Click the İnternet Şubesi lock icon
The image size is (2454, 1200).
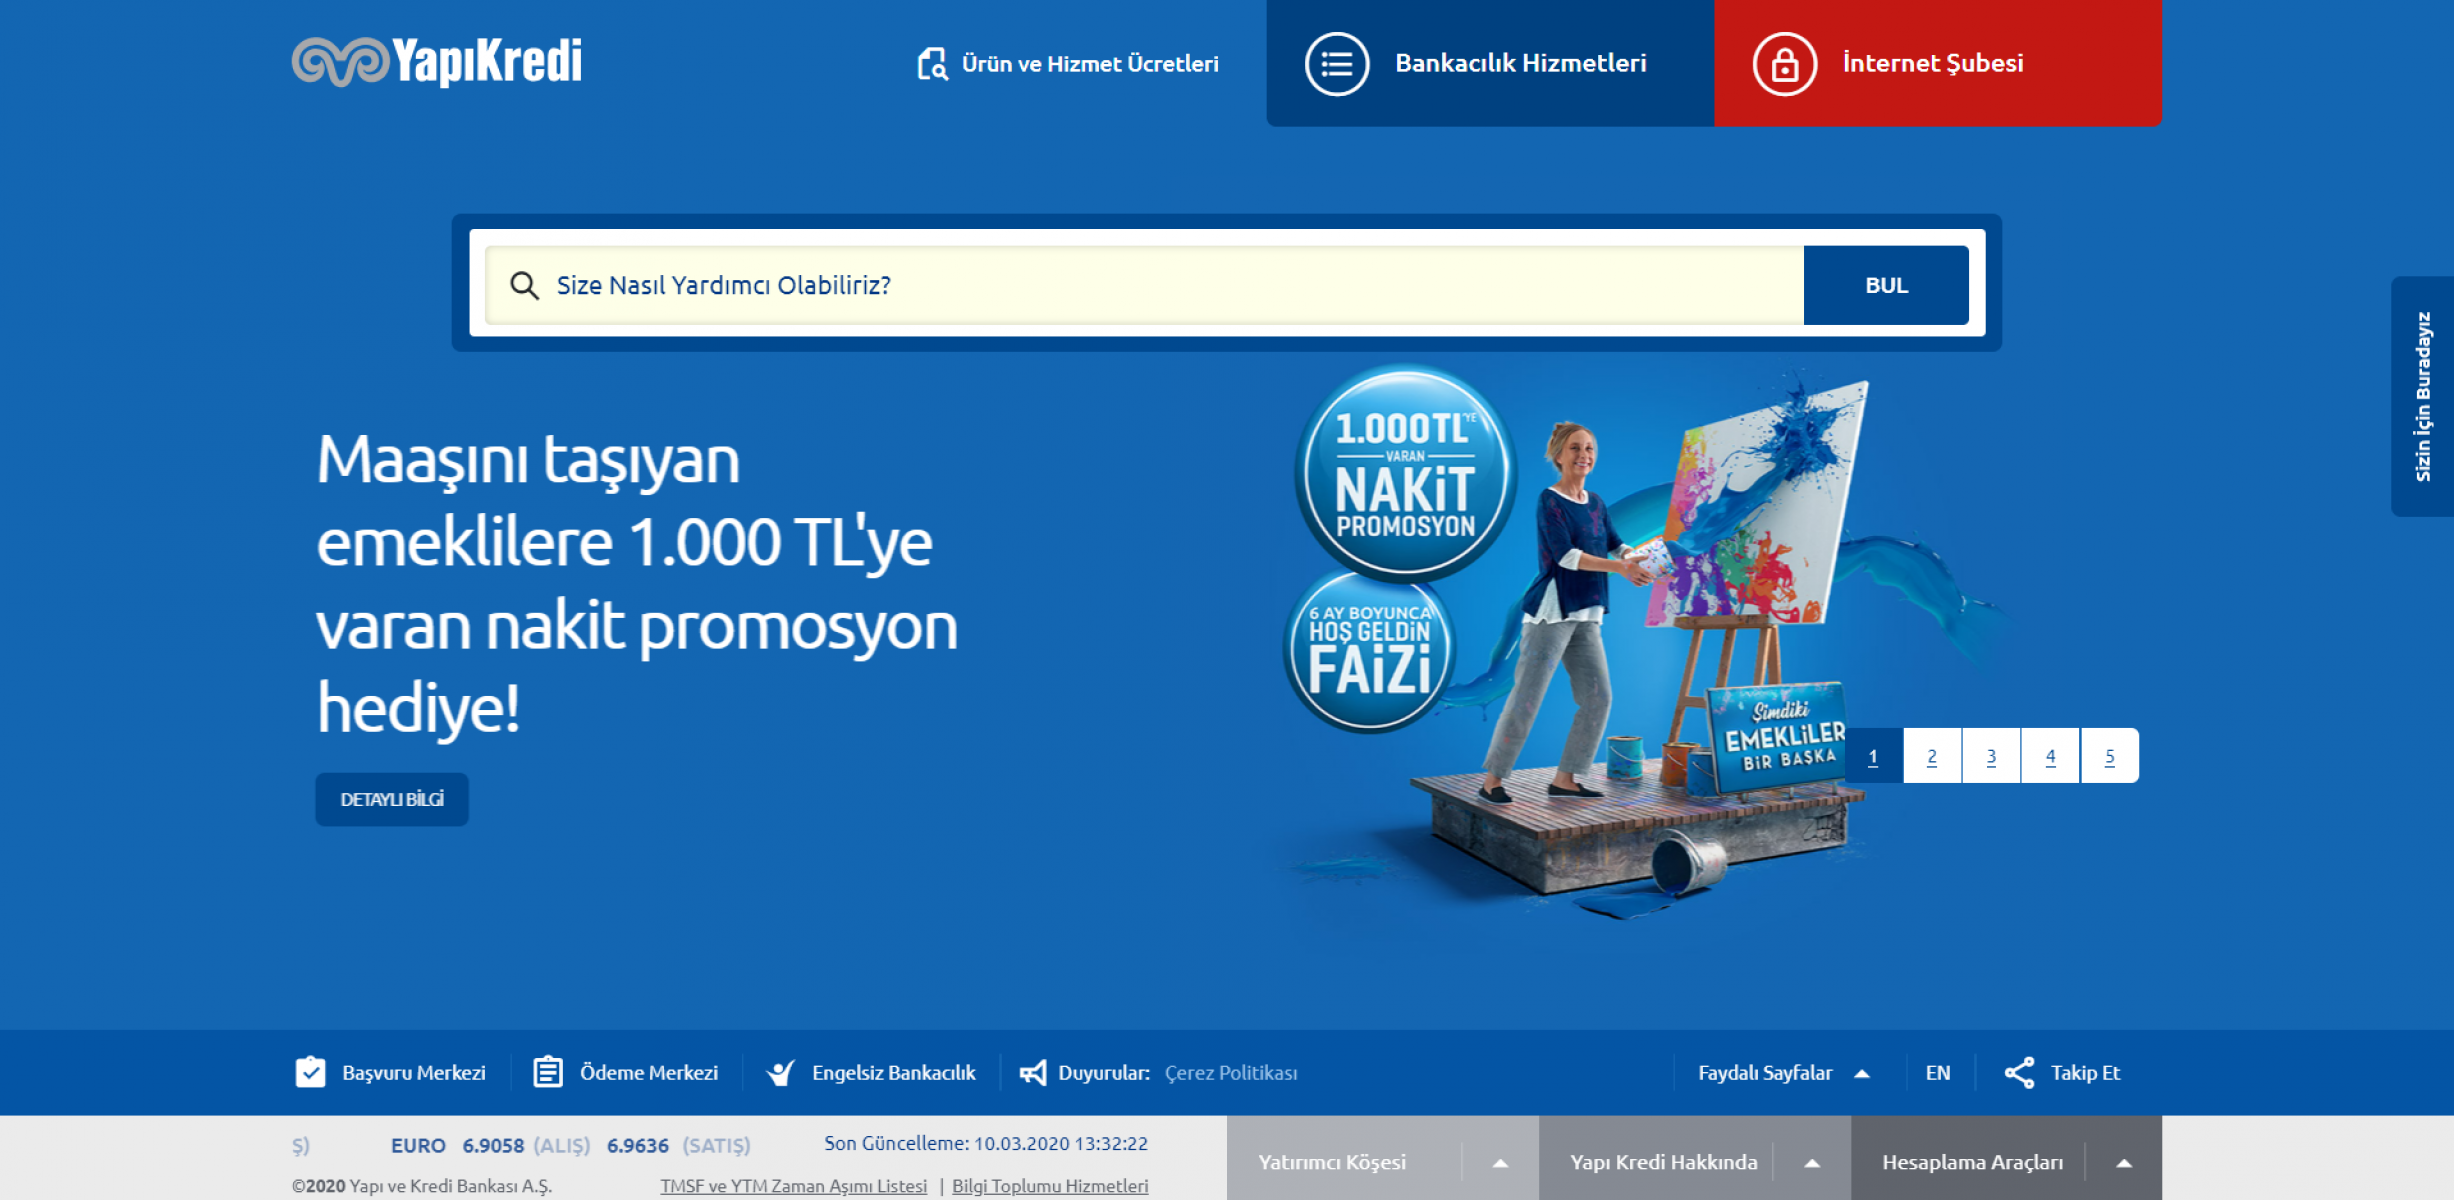[x=1784, y=64]
